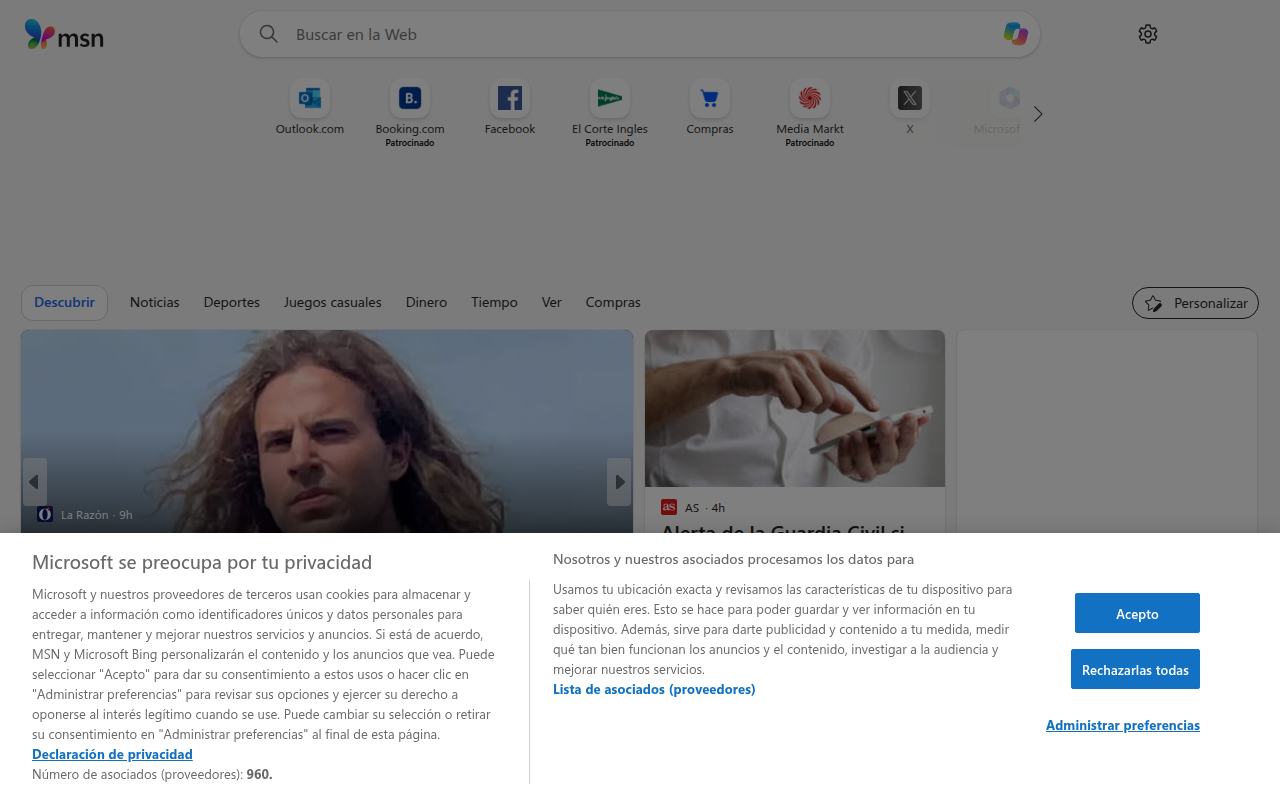Open Copilot from the search bar icon
The image size is (1280, 800).
[1016, 34]
